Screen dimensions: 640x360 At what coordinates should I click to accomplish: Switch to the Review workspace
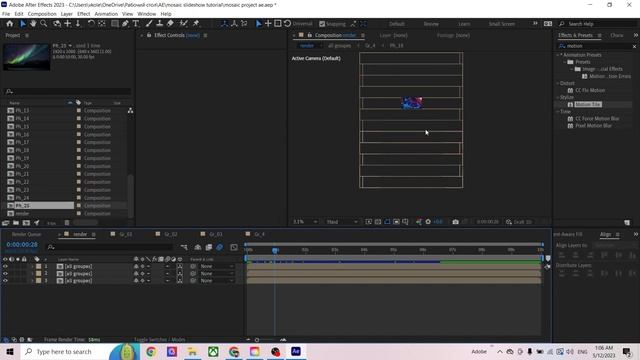point(431,24)
